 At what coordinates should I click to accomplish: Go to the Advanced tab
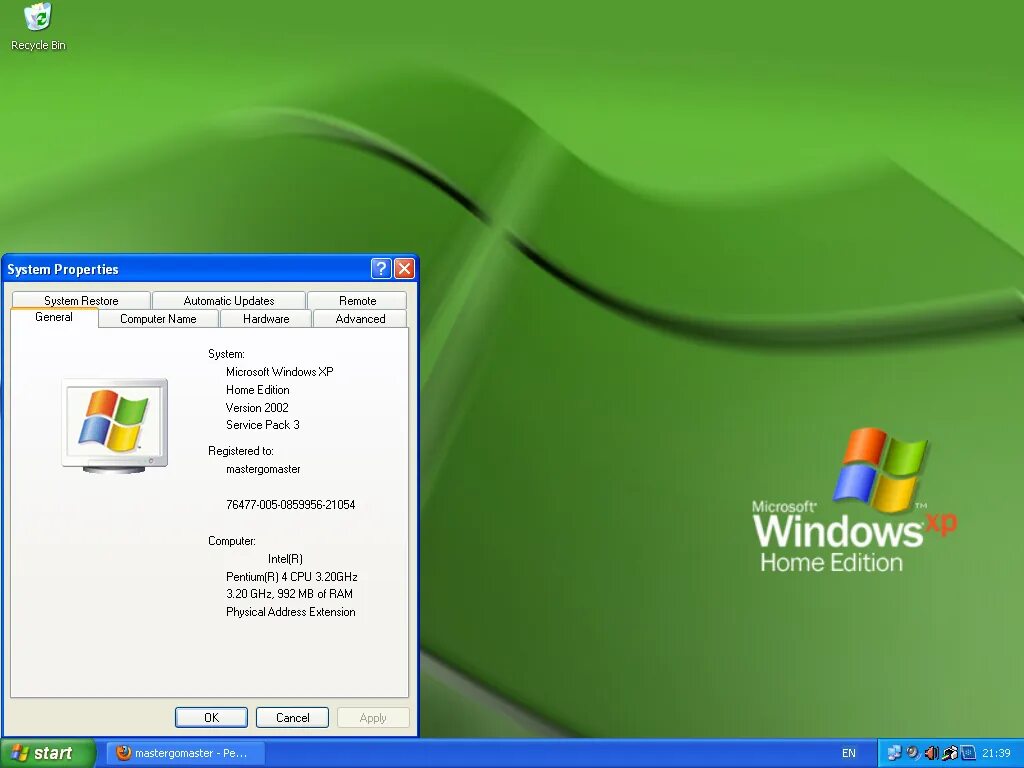click(360, 319)
